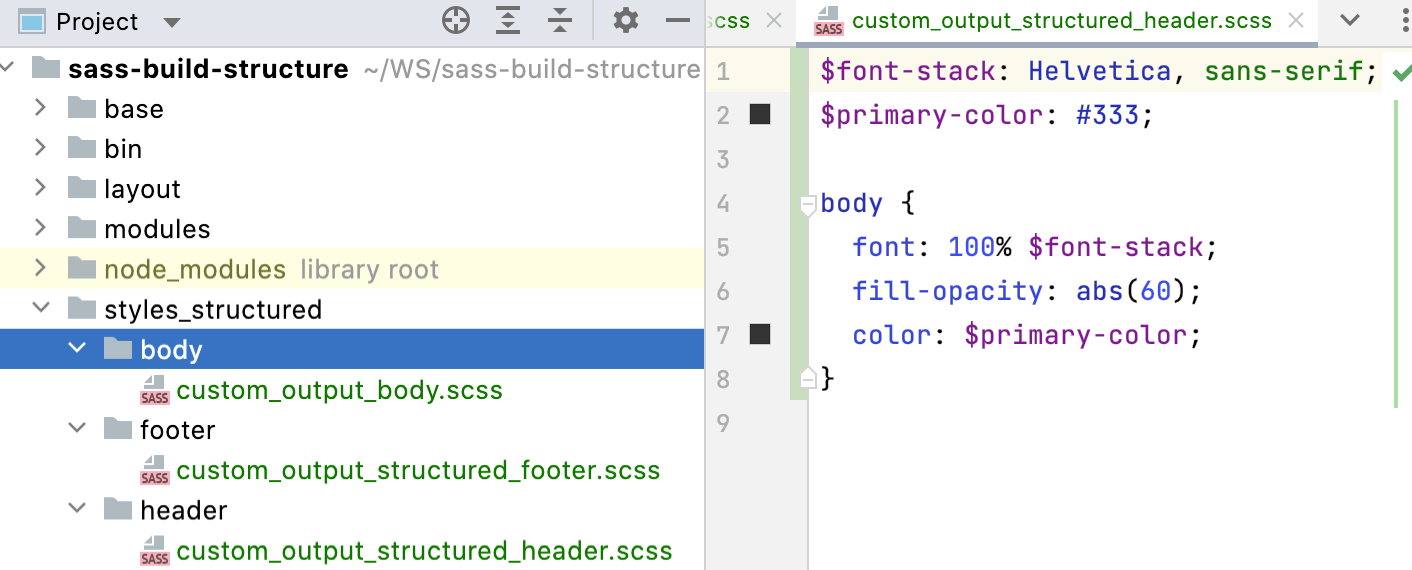
Task: Click the #333 color swatch on line 2
Action: pyautogui.click(x=760, y=115)
